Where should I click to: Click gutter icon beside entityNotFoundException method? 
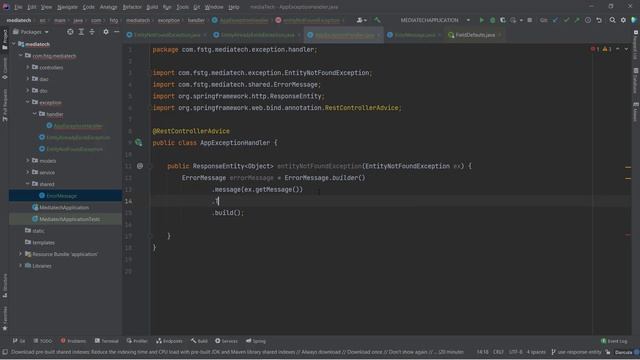point(140,166)
